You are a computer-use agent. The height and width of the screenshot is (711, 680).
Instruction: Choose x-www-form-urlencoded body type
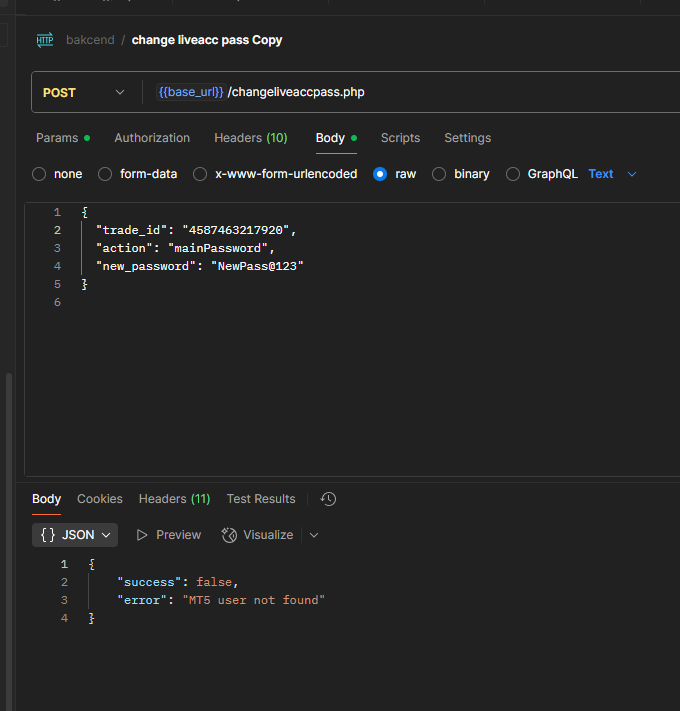(x=200, y=174)
